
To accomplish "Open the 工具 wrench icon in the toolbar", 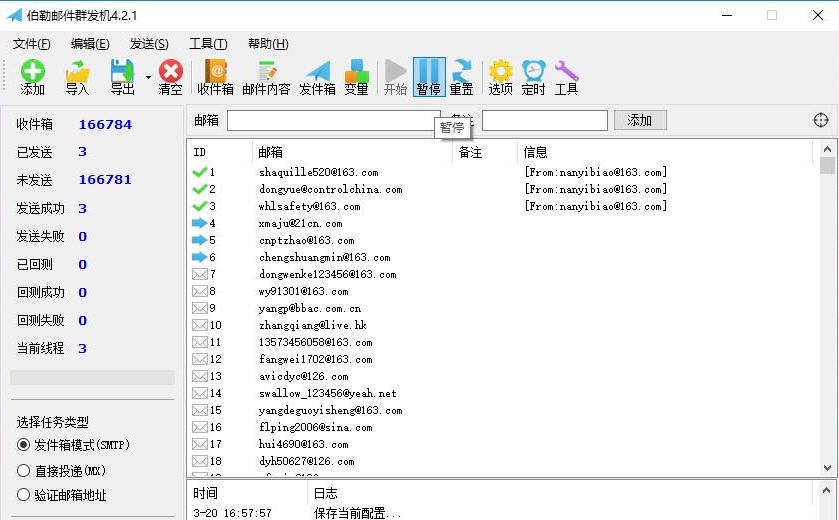I will tap(566, 78).
